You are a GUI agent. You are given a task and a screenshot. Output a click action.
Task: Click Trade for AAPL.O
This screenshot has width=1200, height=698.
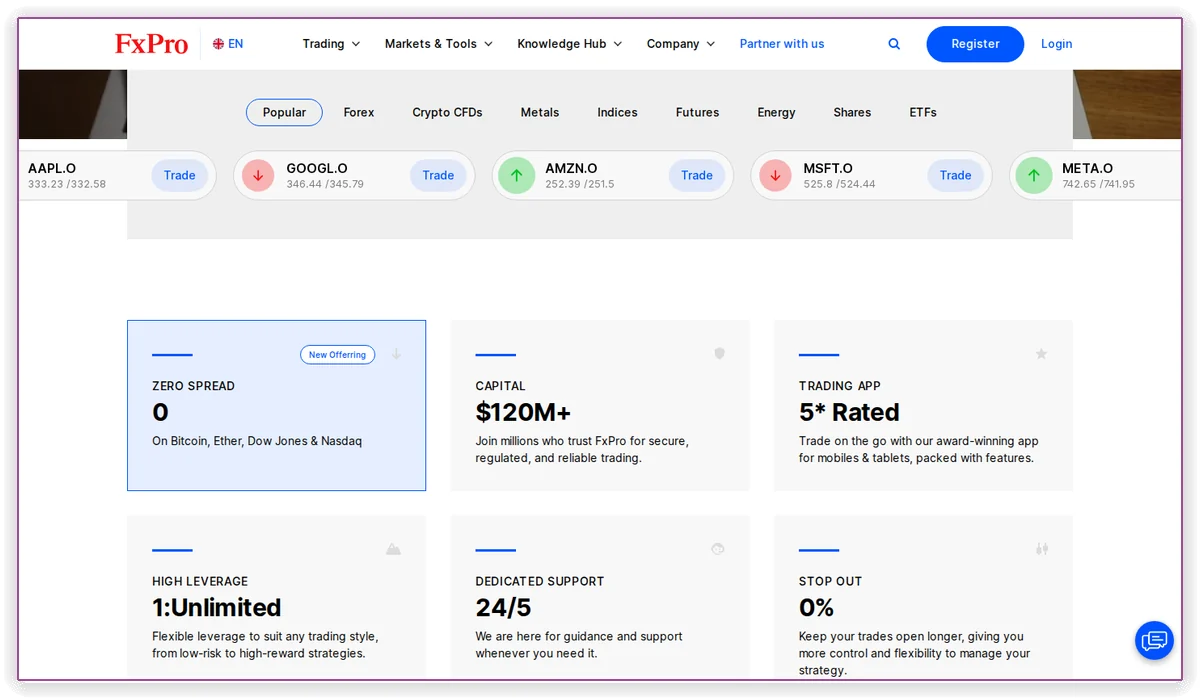point(180,175)
